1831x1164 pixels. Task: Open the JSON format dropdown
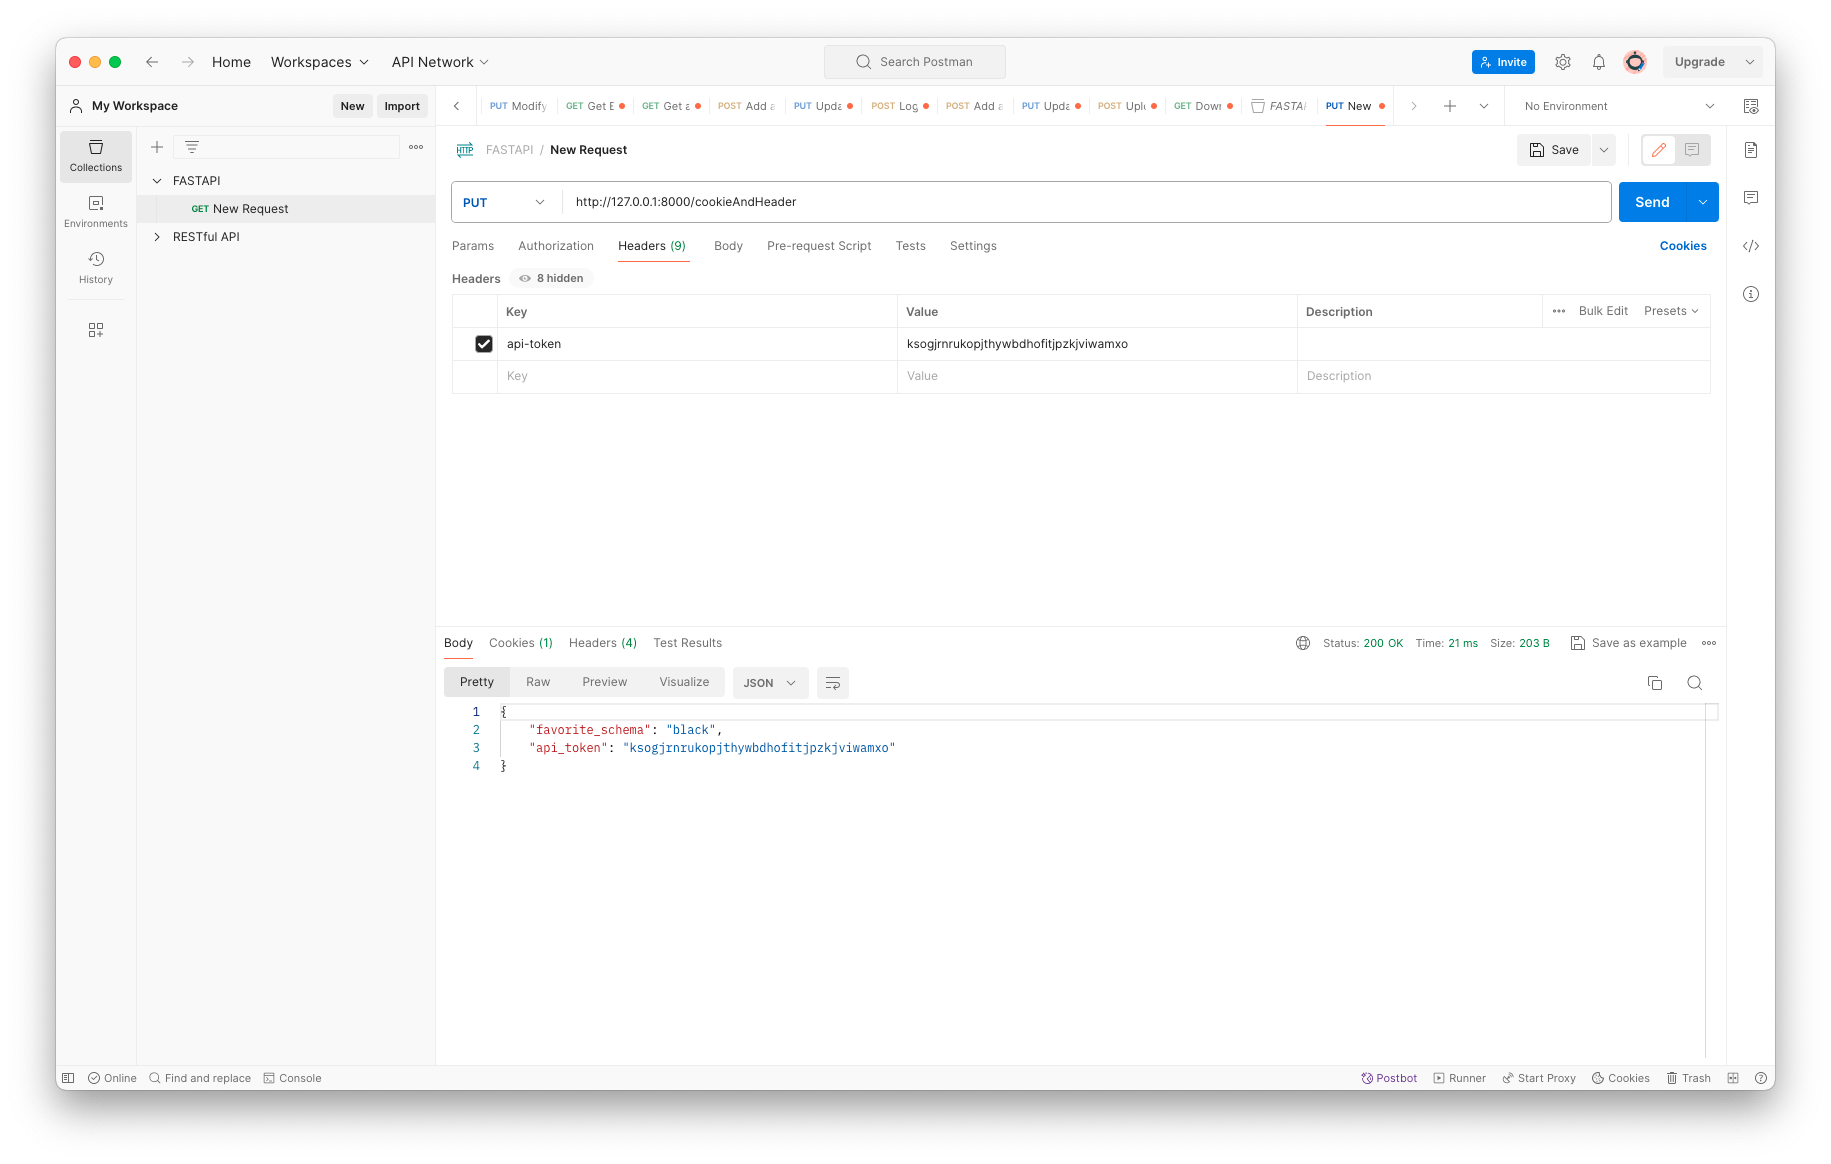coord(770,683)
